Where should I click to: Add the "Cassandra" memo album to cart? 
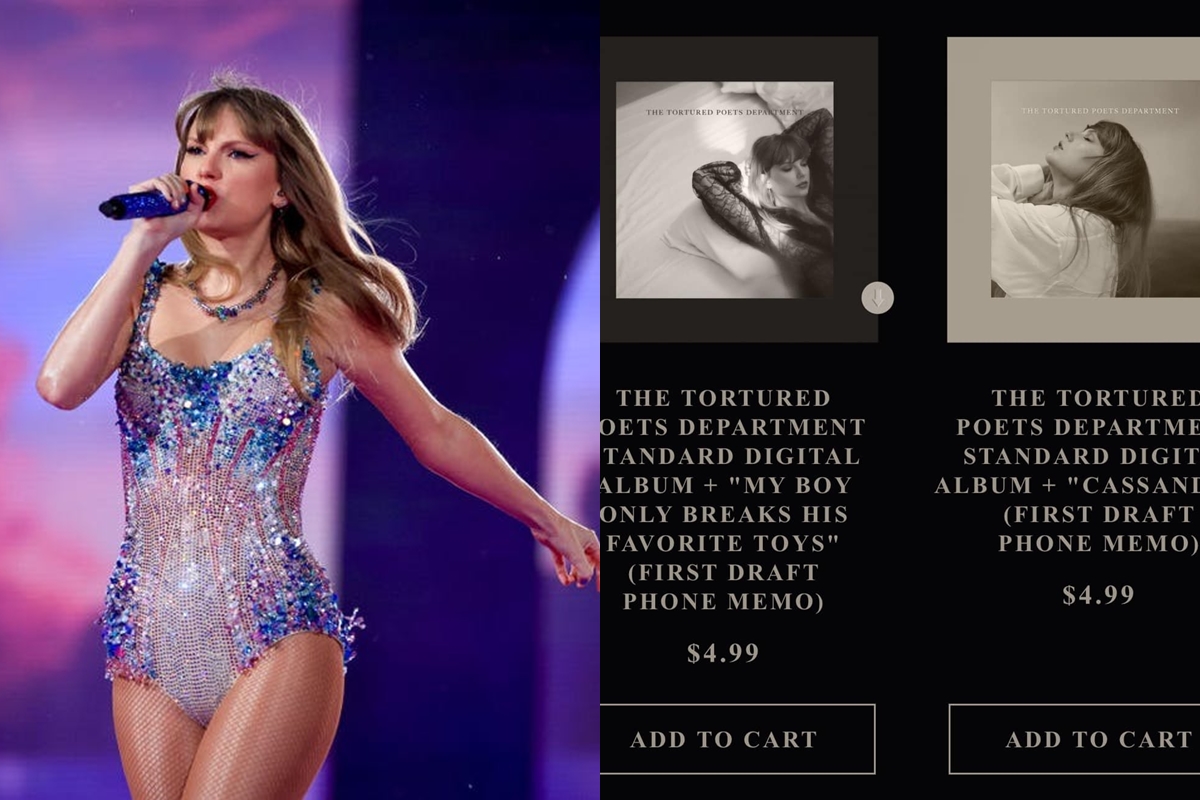[1074, 739]
